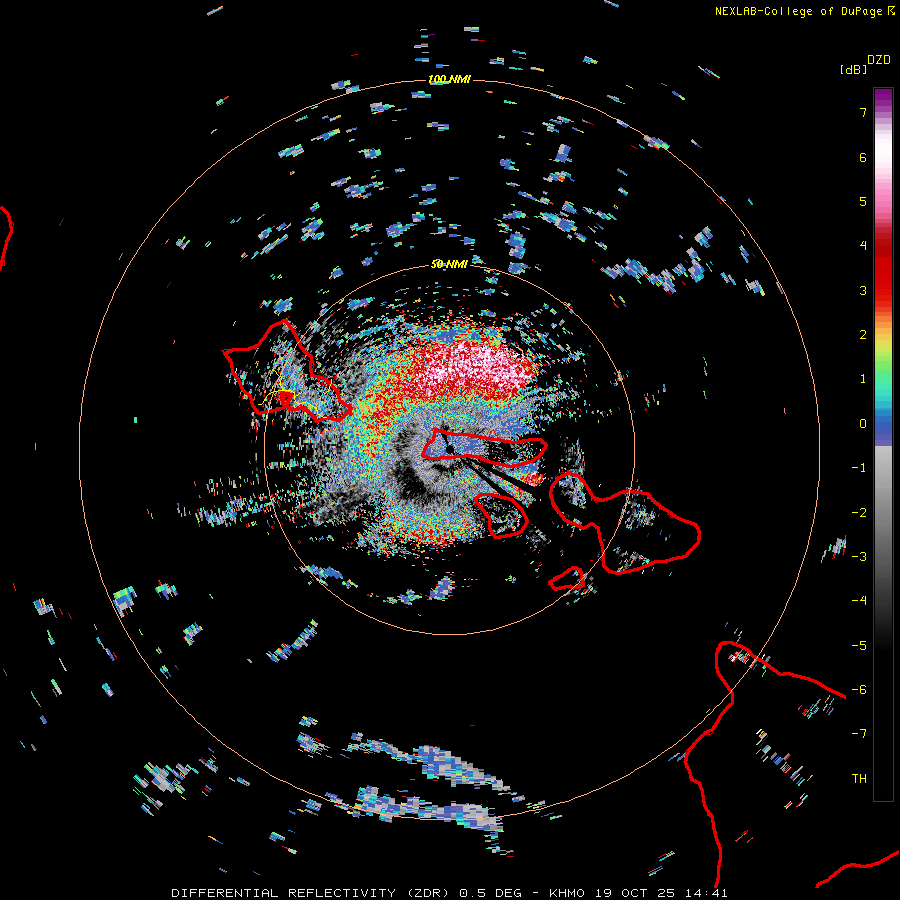Click the 4 value on color scale
The width and height of the screenshot is (900, 900).
click(x=863, y=246)
